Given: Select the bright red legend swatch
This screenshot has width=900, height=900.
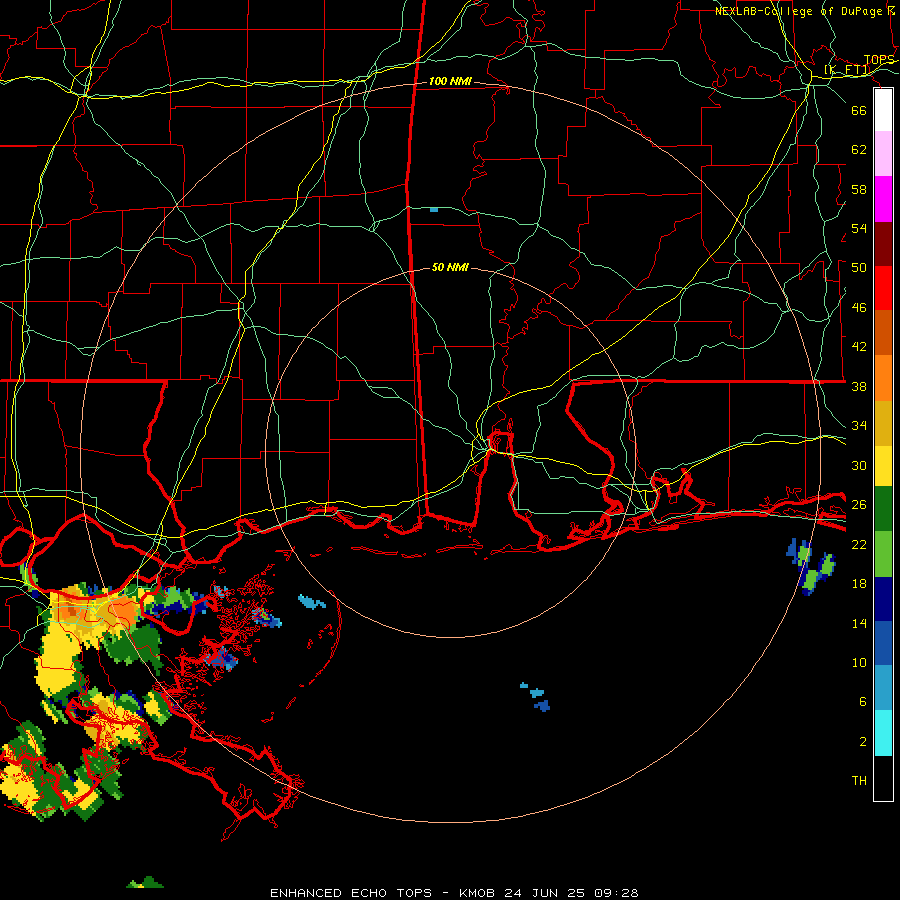Looking at the screenshot, I should [x=883, y=288].
